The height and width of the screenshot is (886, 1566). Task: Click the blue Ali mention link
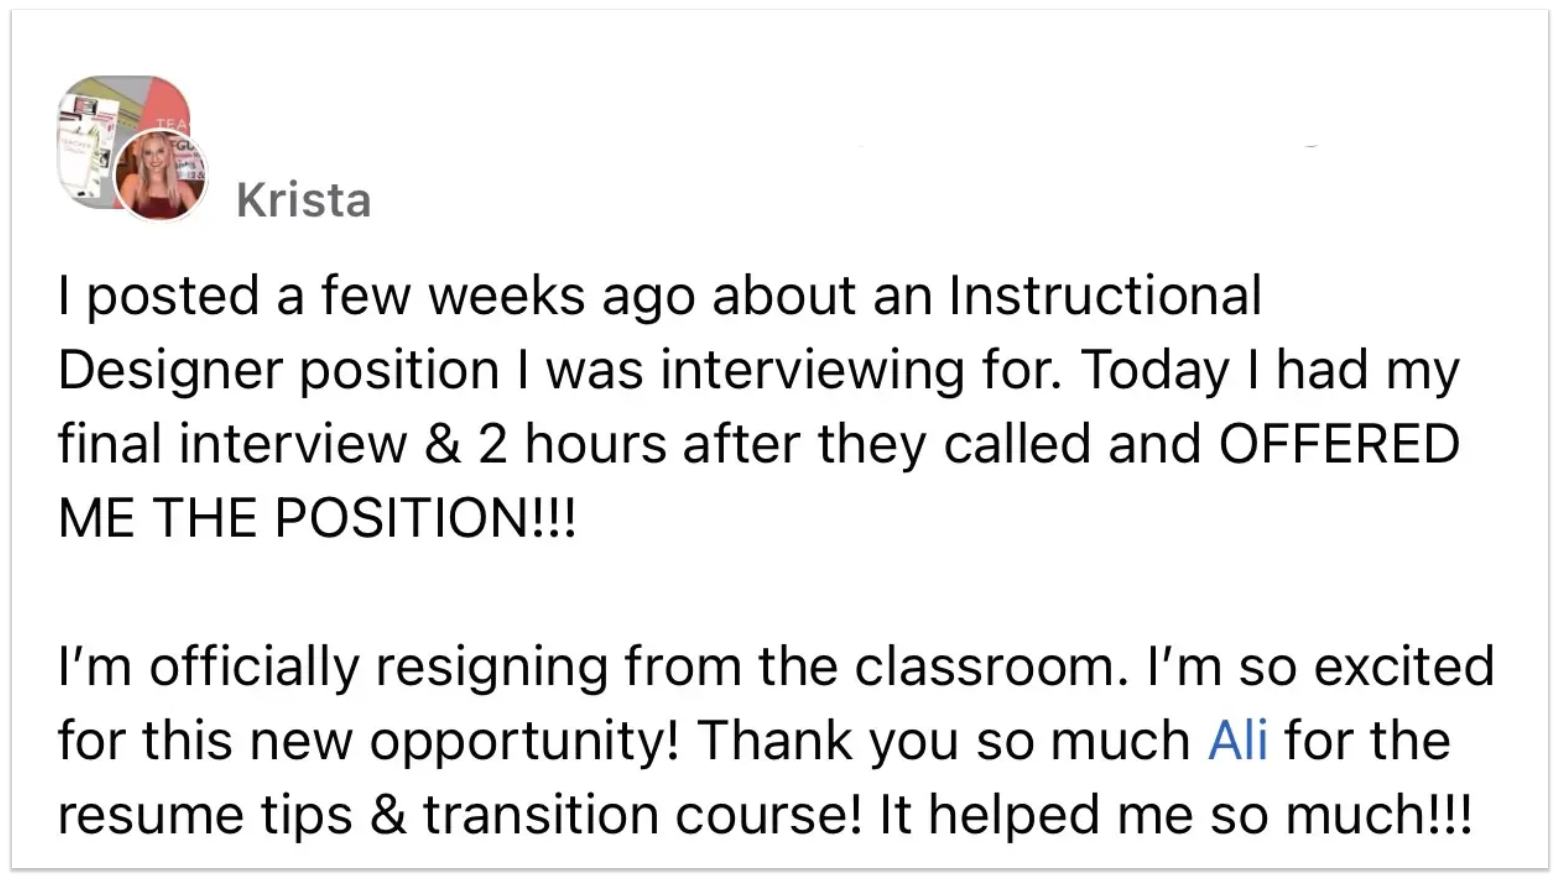[1237, 741]
